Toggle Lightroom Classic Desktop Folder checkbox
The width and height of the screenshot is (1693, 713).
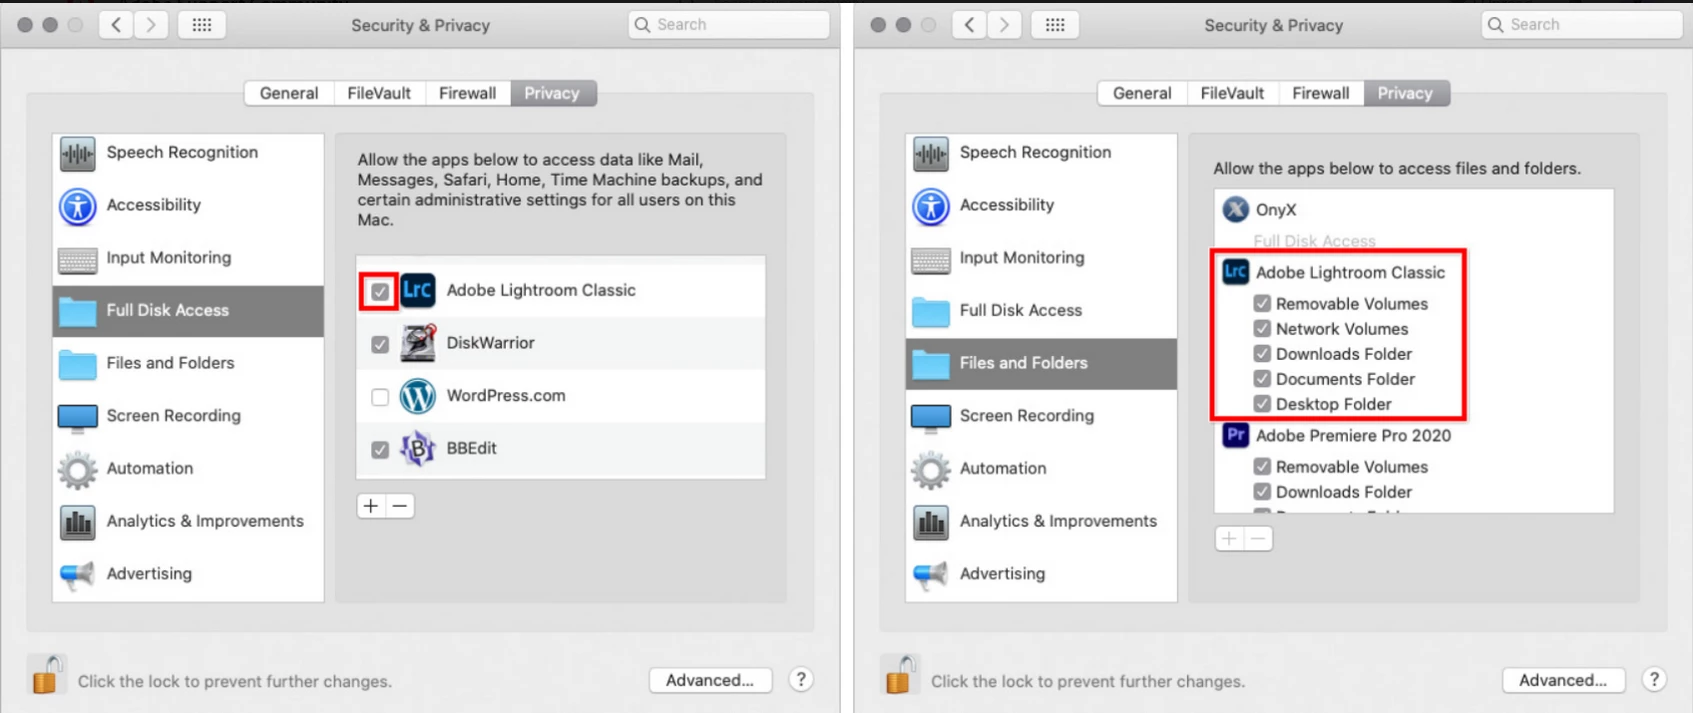[1262, 403]
